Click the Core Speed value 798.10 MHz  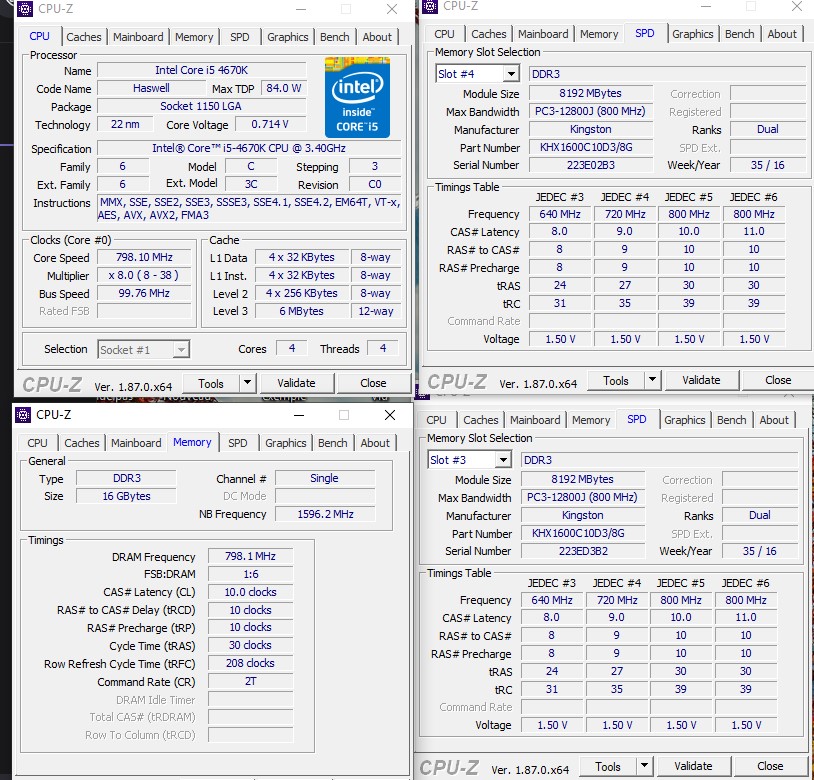click(x=144, y=257)
